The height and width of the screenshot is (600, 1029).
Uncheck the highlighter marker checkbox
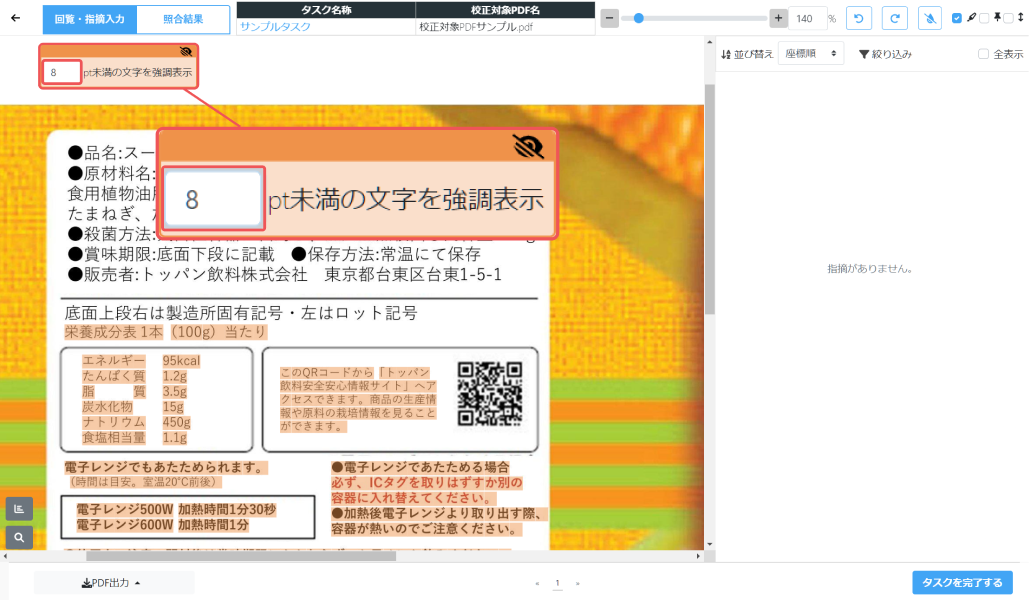click(957, 18)
